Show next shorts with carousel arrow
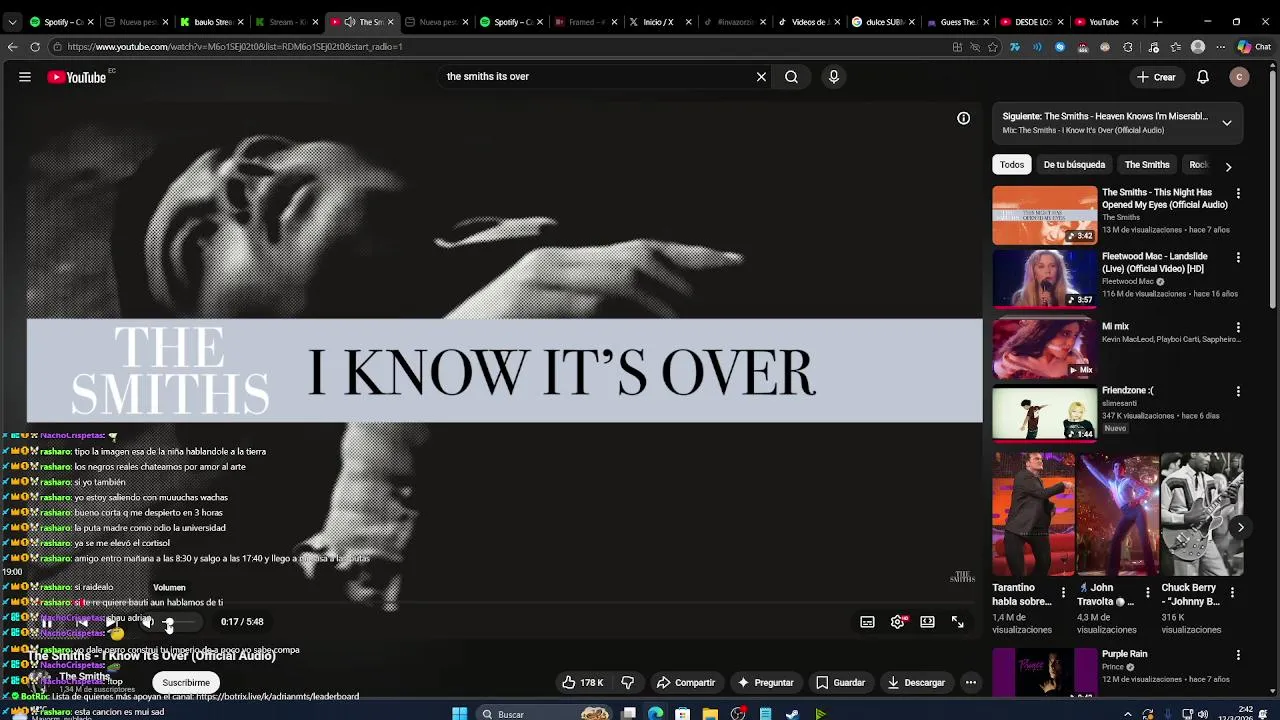This screenshot has height=720, width=1280. pos(1240,527)
